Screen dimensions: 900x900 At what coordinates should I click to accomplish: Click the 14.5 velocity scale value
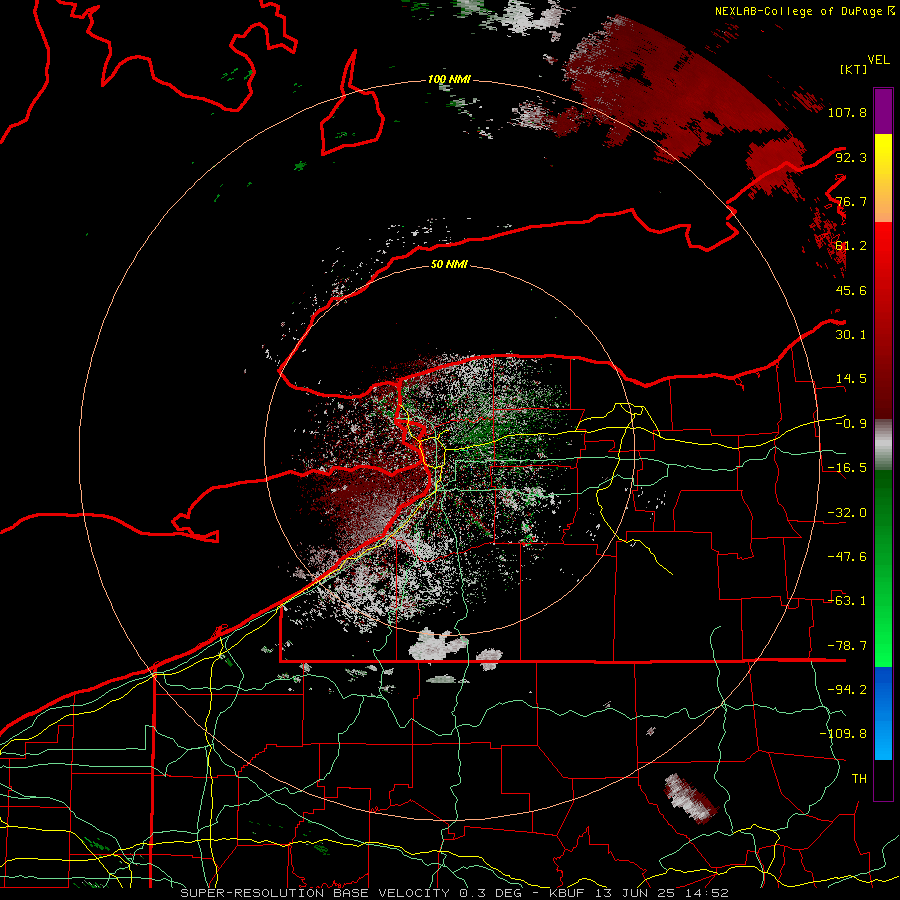click(851, 379)
